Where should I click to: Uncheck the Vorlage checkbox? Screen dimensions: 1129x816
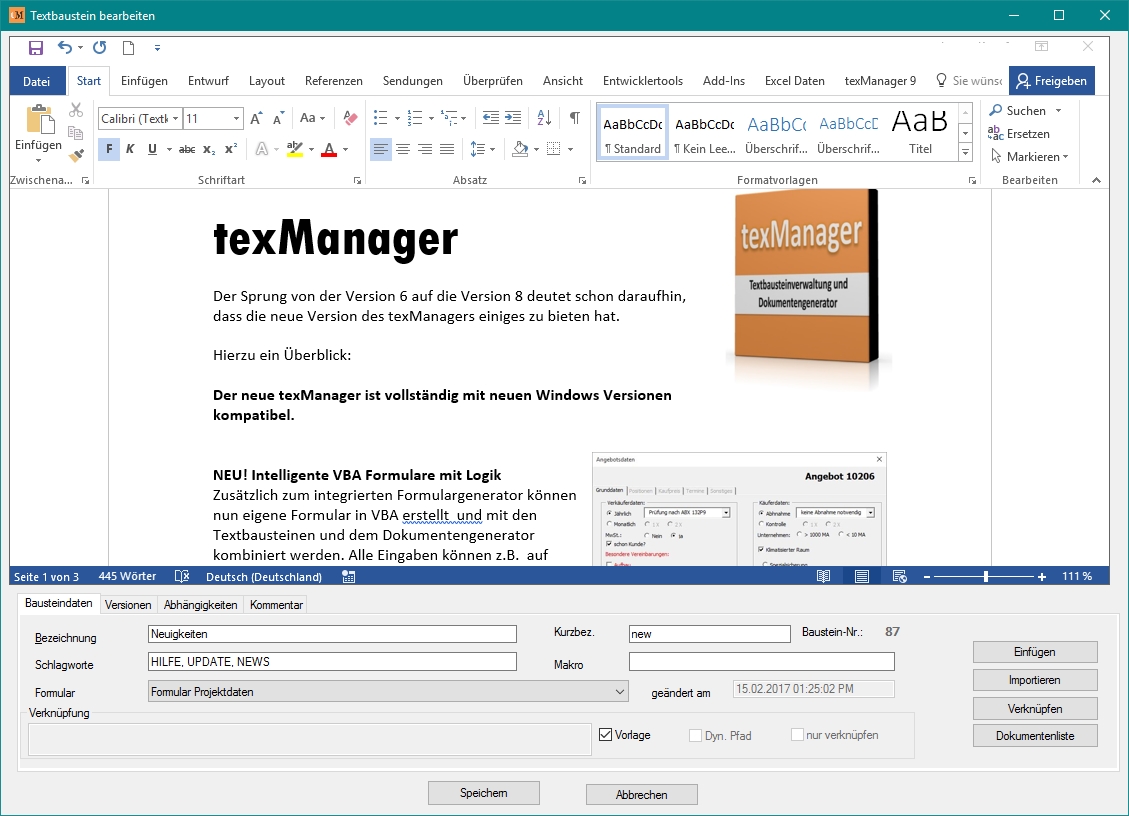click(x=605, y=735)
